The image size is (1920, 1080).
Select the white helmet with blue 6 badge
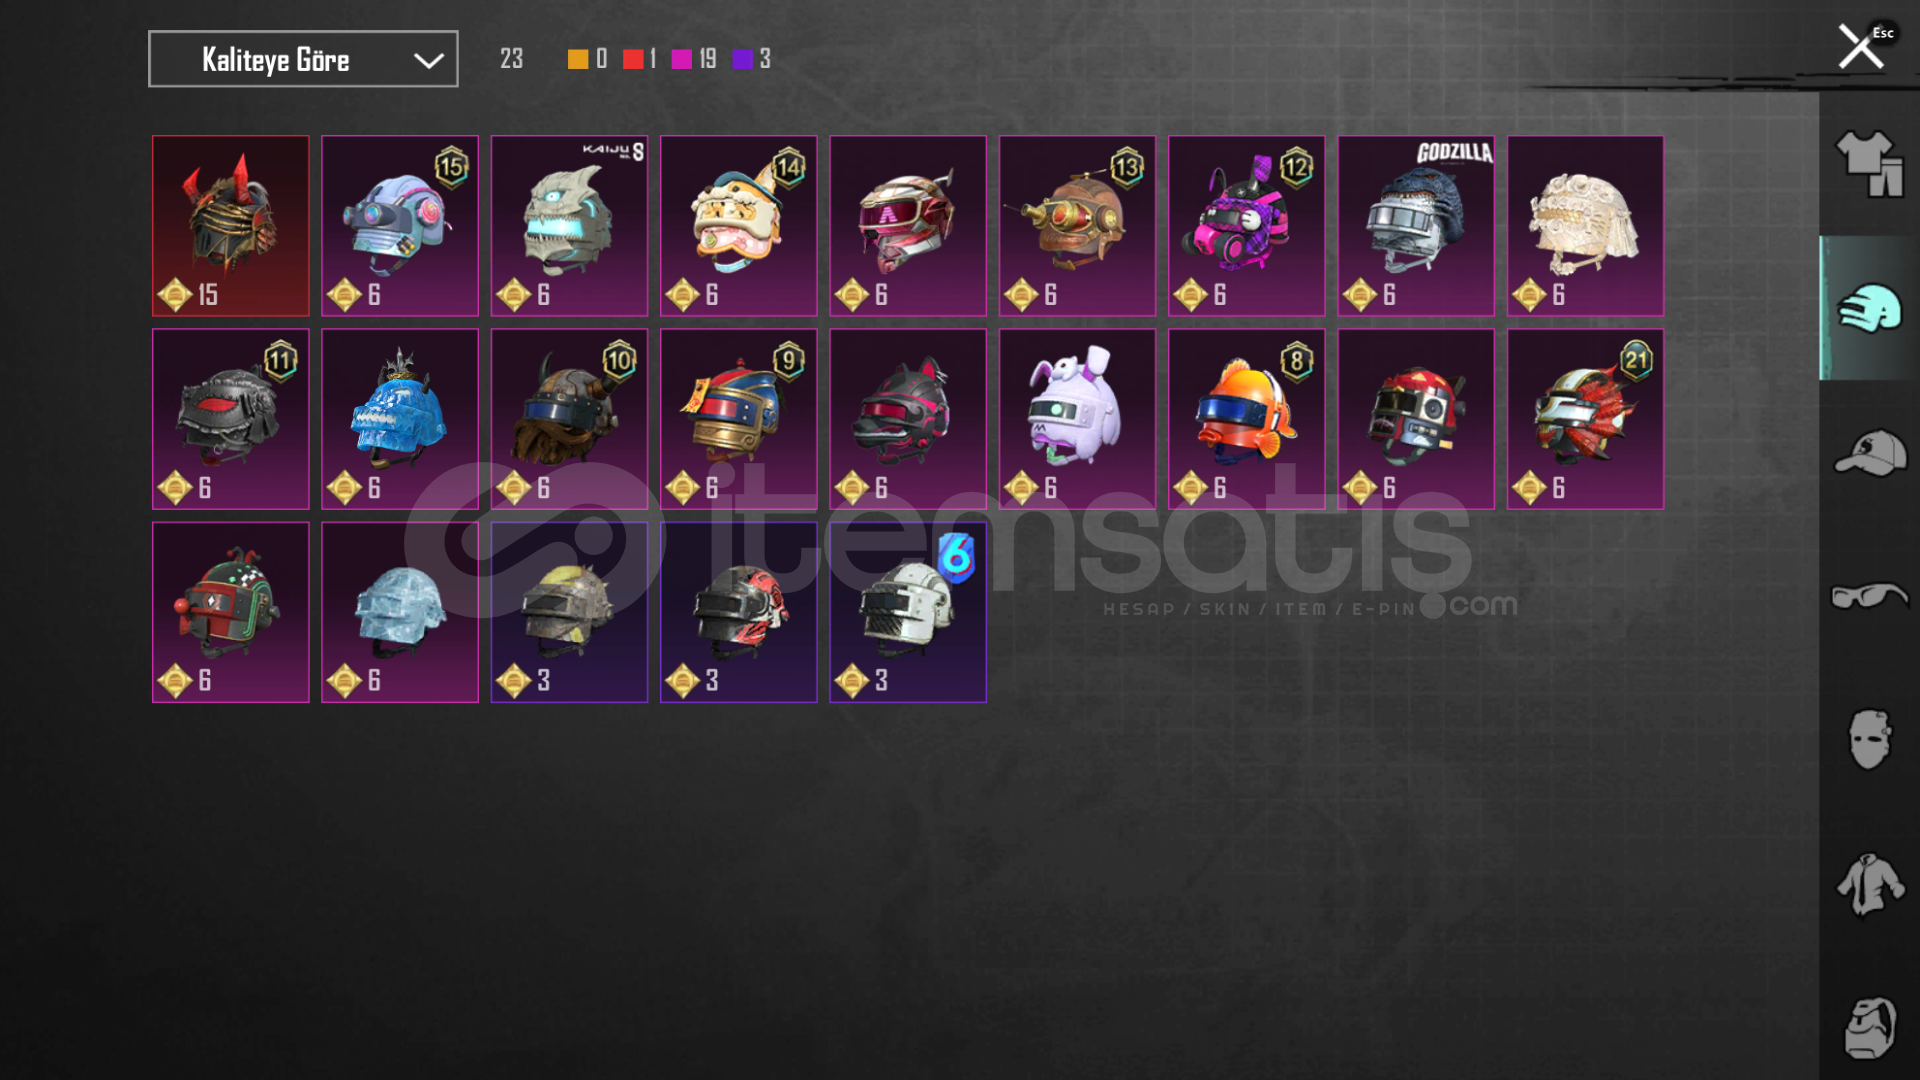coord(908,612)
